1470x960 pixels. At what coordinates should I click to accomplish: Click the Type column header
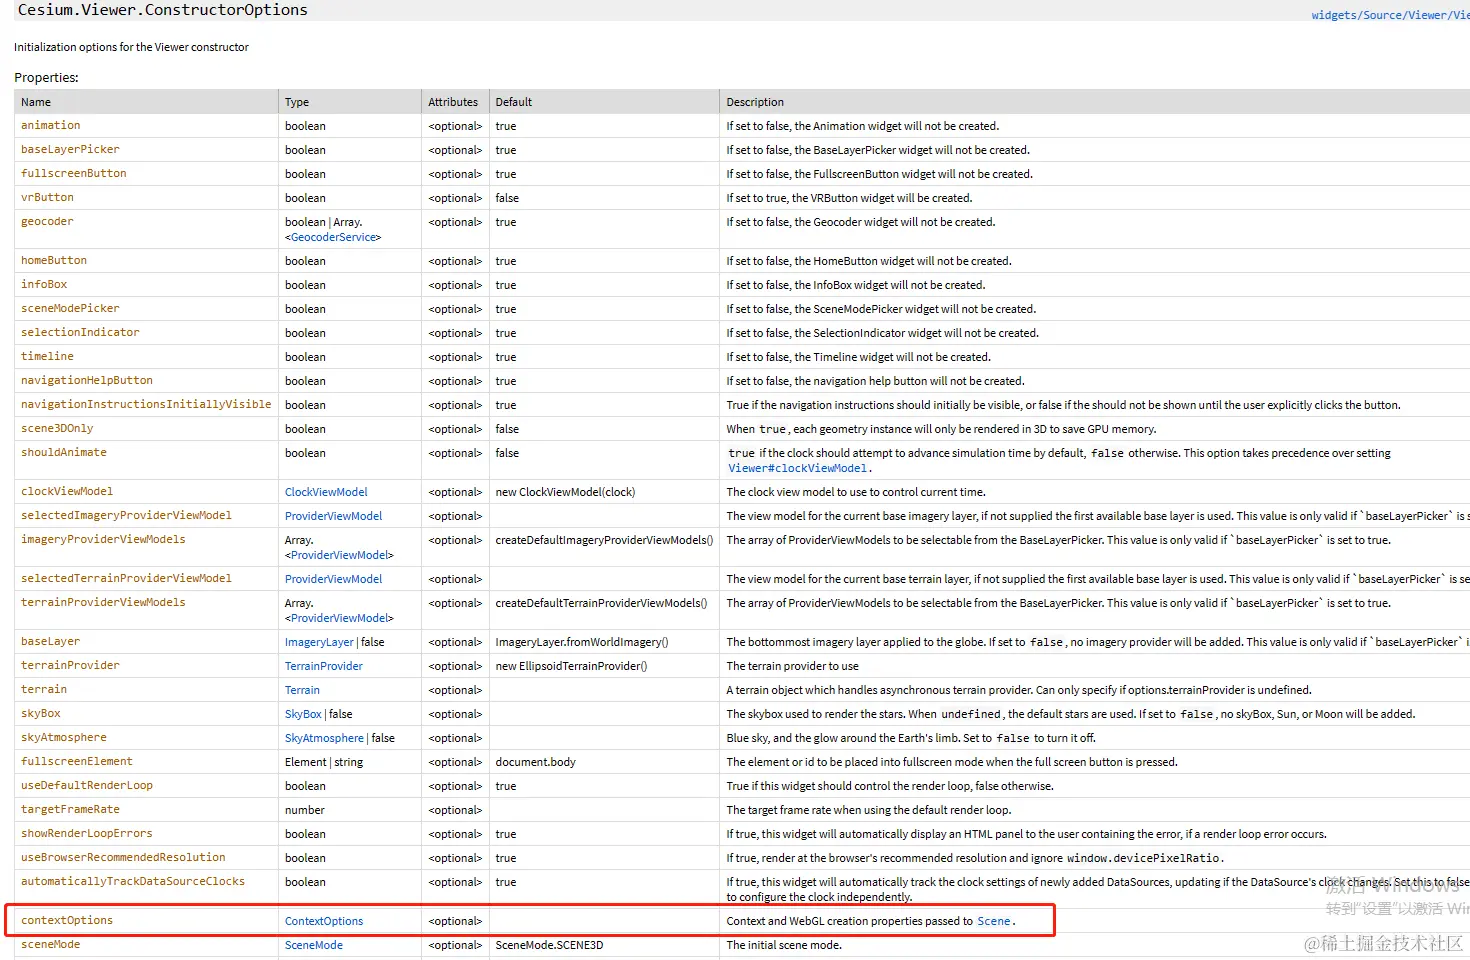coord(297,102)
